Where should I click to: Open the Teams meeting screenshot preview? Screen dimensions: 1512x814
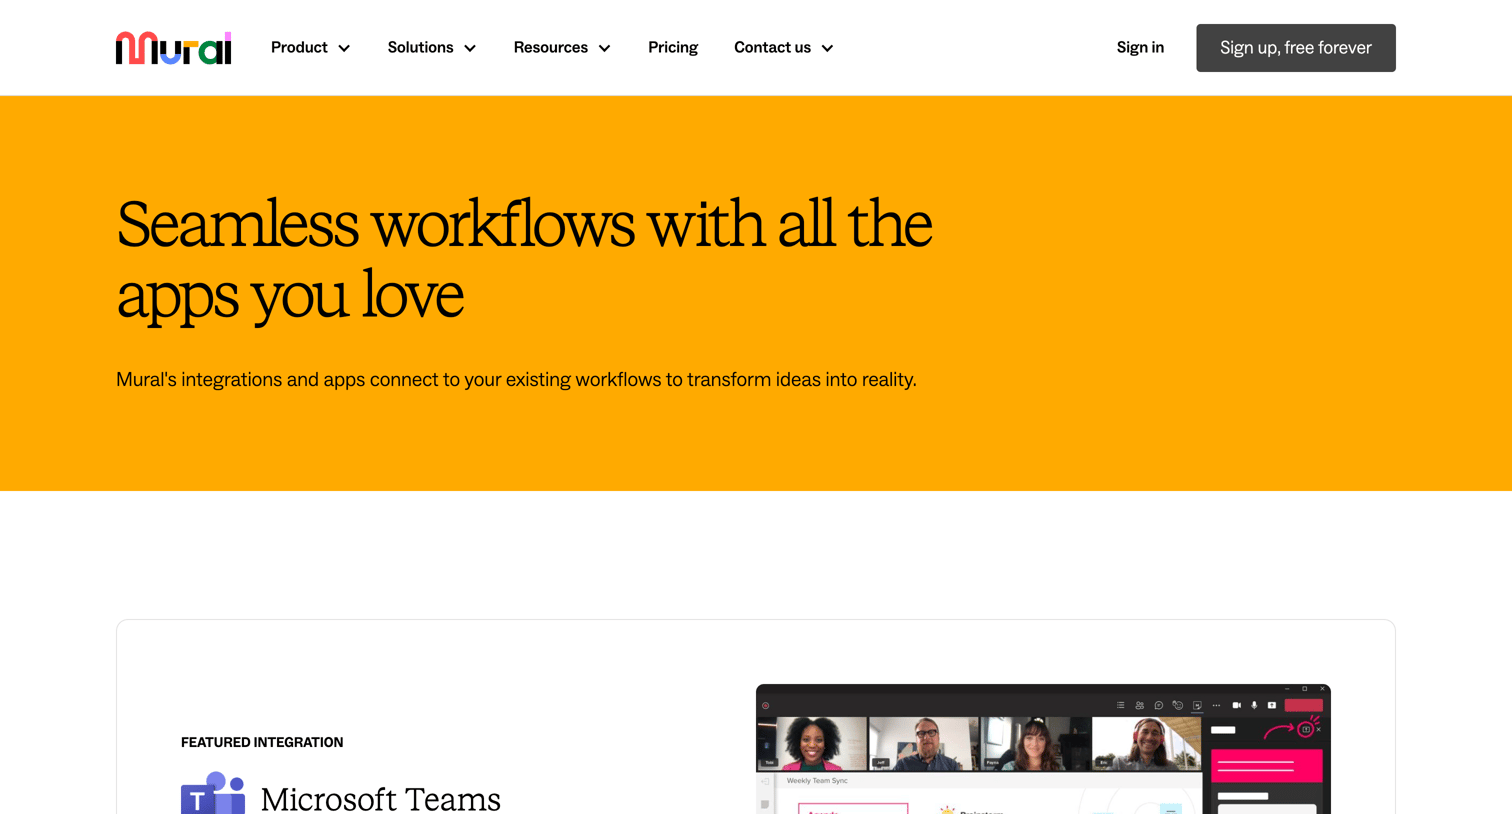(1043, 749)
